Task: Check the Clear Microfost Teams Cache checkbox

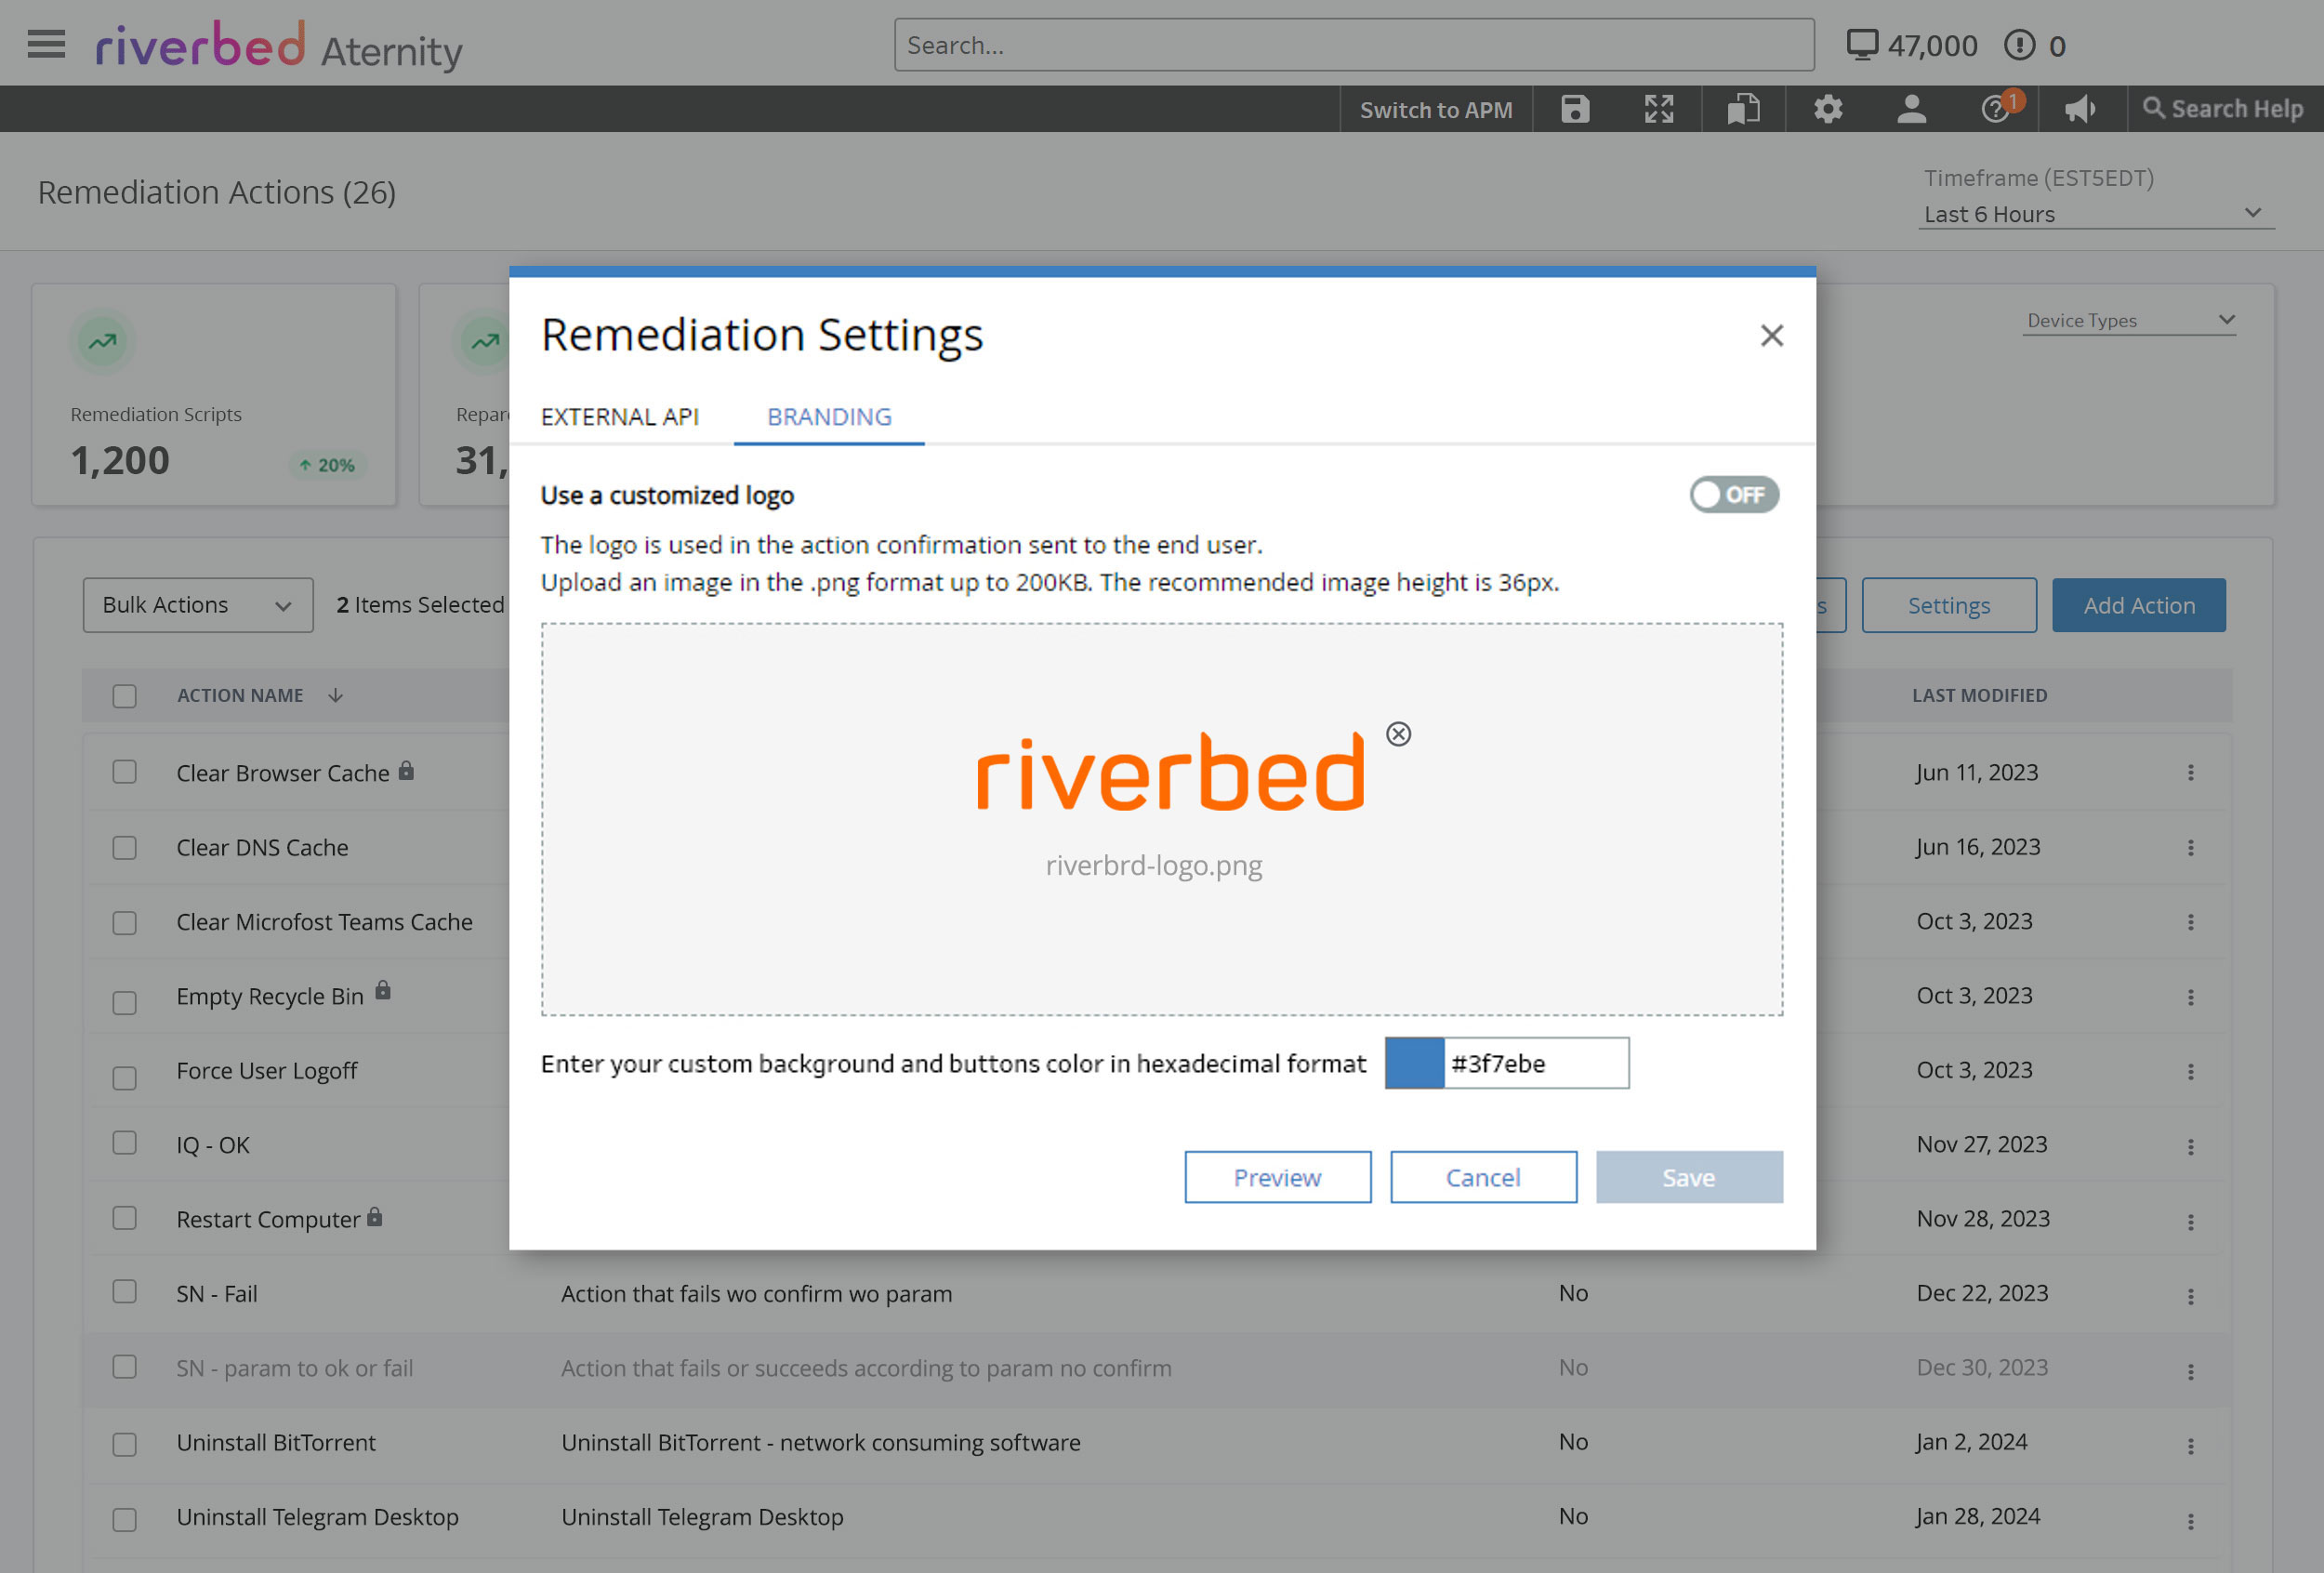Action: click(x=124, y=923)
